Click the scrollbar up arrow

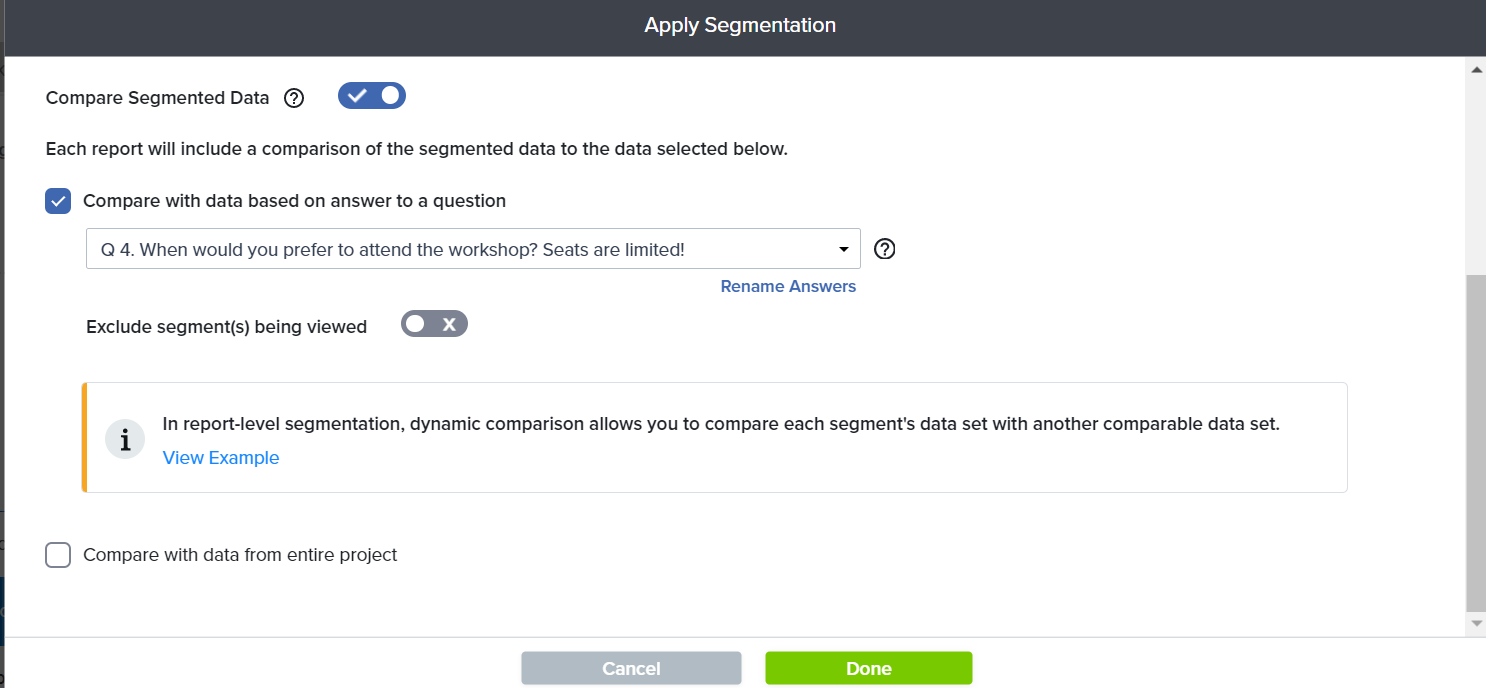[x=1476, y=69]
